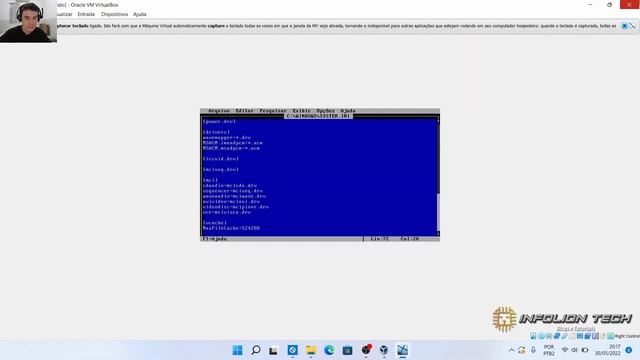Open the taskbar app with red badge

click(x=366, y=350)
